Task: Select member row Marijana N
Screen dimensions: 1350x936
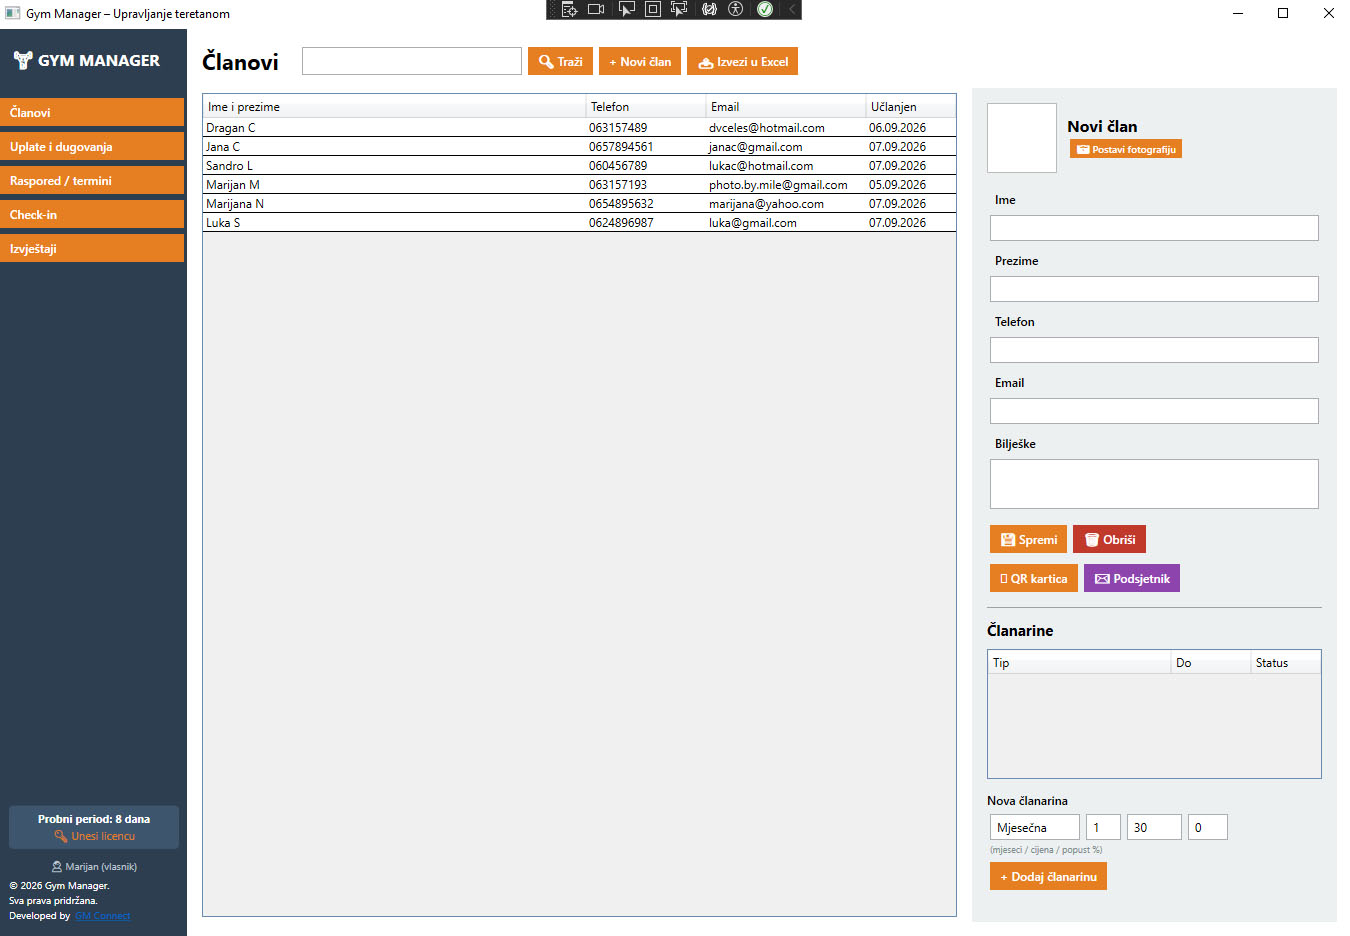Action: click(x=580, y=203)
